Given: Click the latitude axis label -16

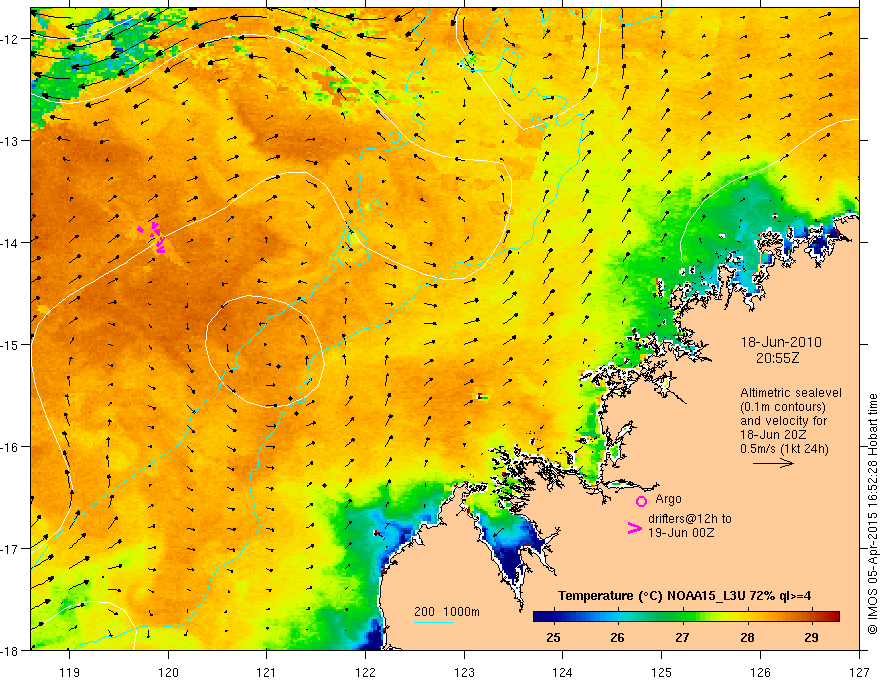Looking at the screenshot, I should click(x=10, y=447).
